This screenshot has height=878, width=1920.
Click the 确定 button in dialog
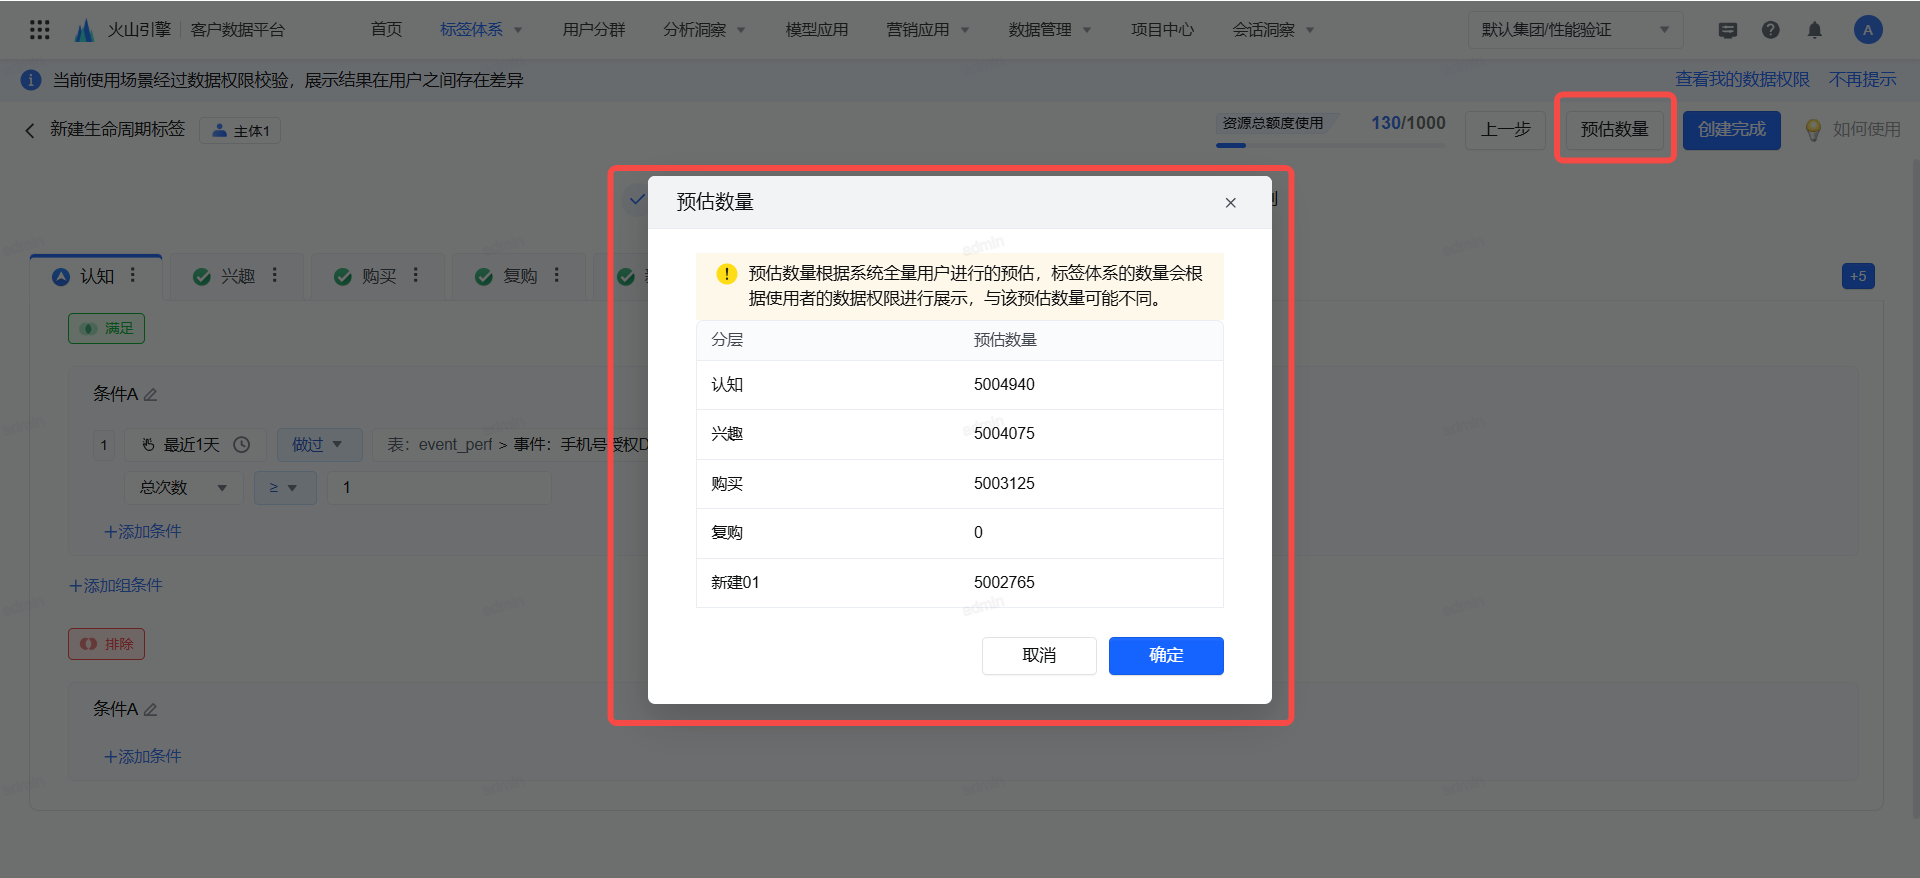pos(1165,656)
